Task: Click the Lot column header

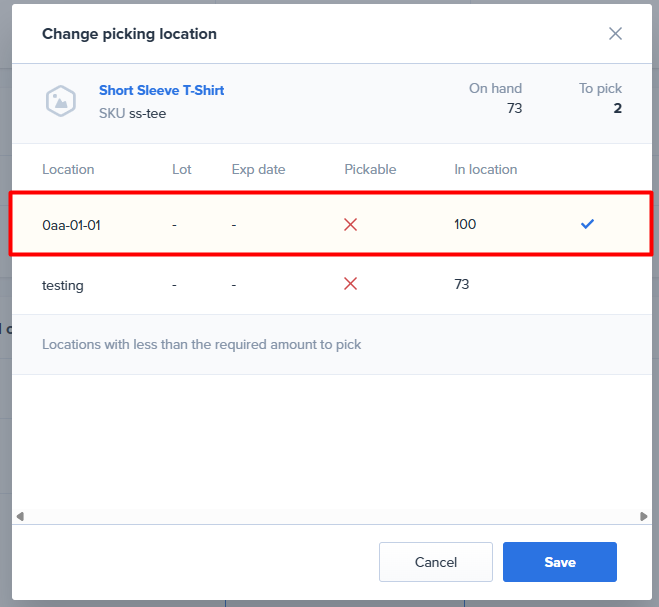Action: pos(181,169)
